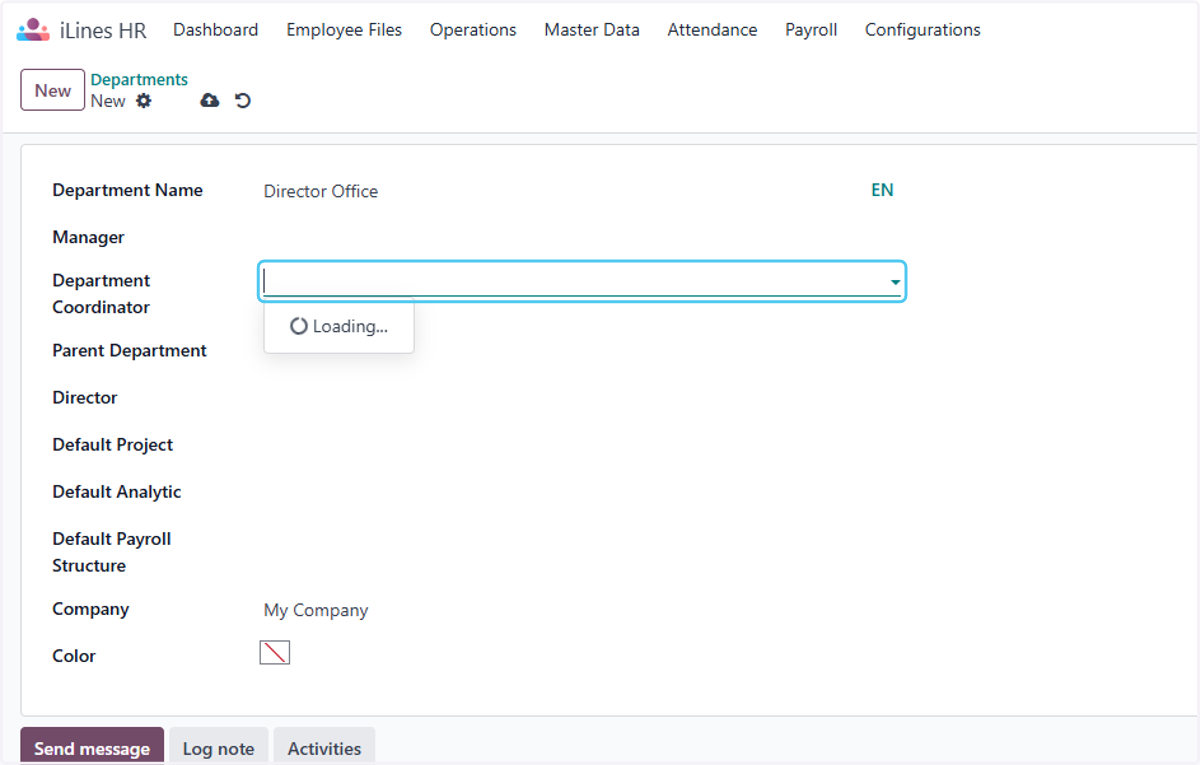This screenshot has height=765, width=1200.
Task: Click the Color field label
Action: 74,656
